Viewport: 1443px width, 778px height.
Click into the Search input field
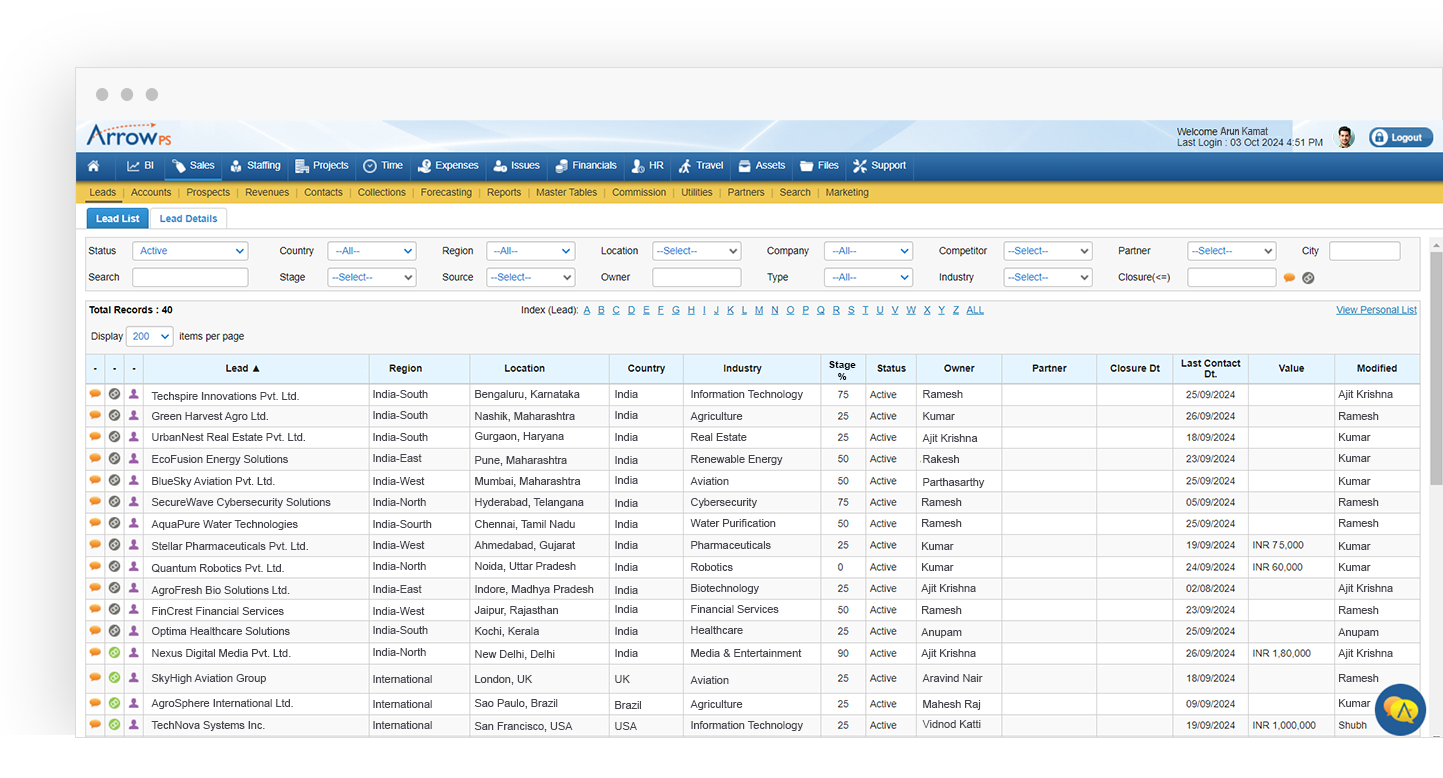(190, 277)
